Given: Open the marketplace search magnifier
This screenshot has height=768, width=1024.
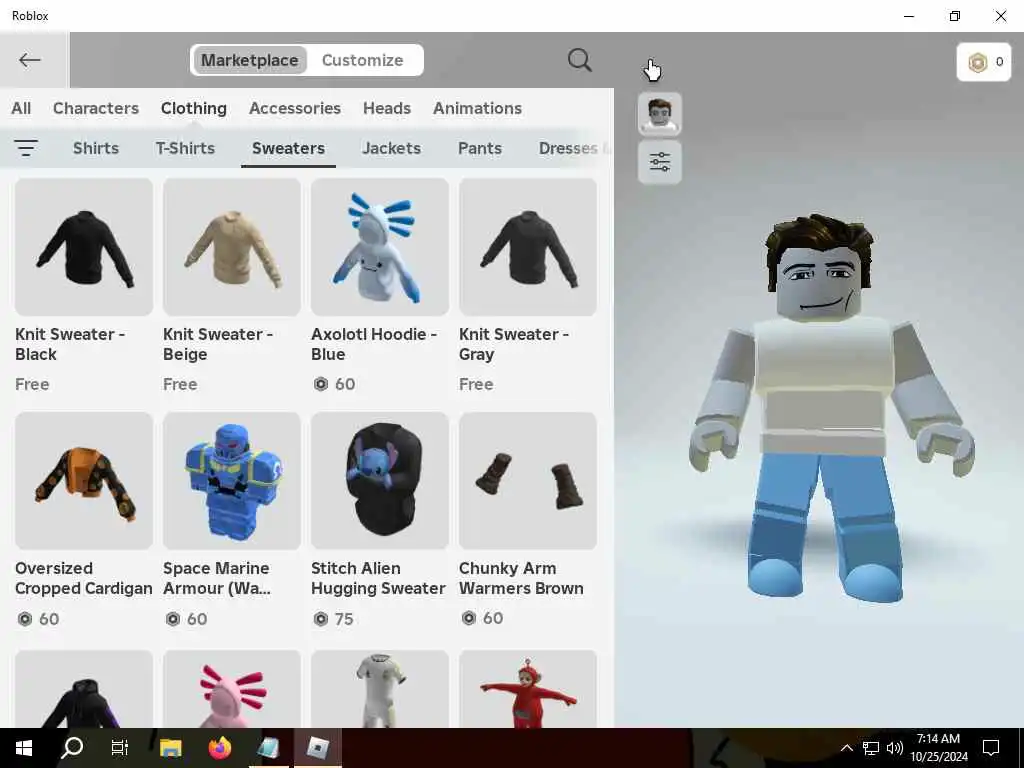Looking at the screenshot, I should (x=579, y=60).
